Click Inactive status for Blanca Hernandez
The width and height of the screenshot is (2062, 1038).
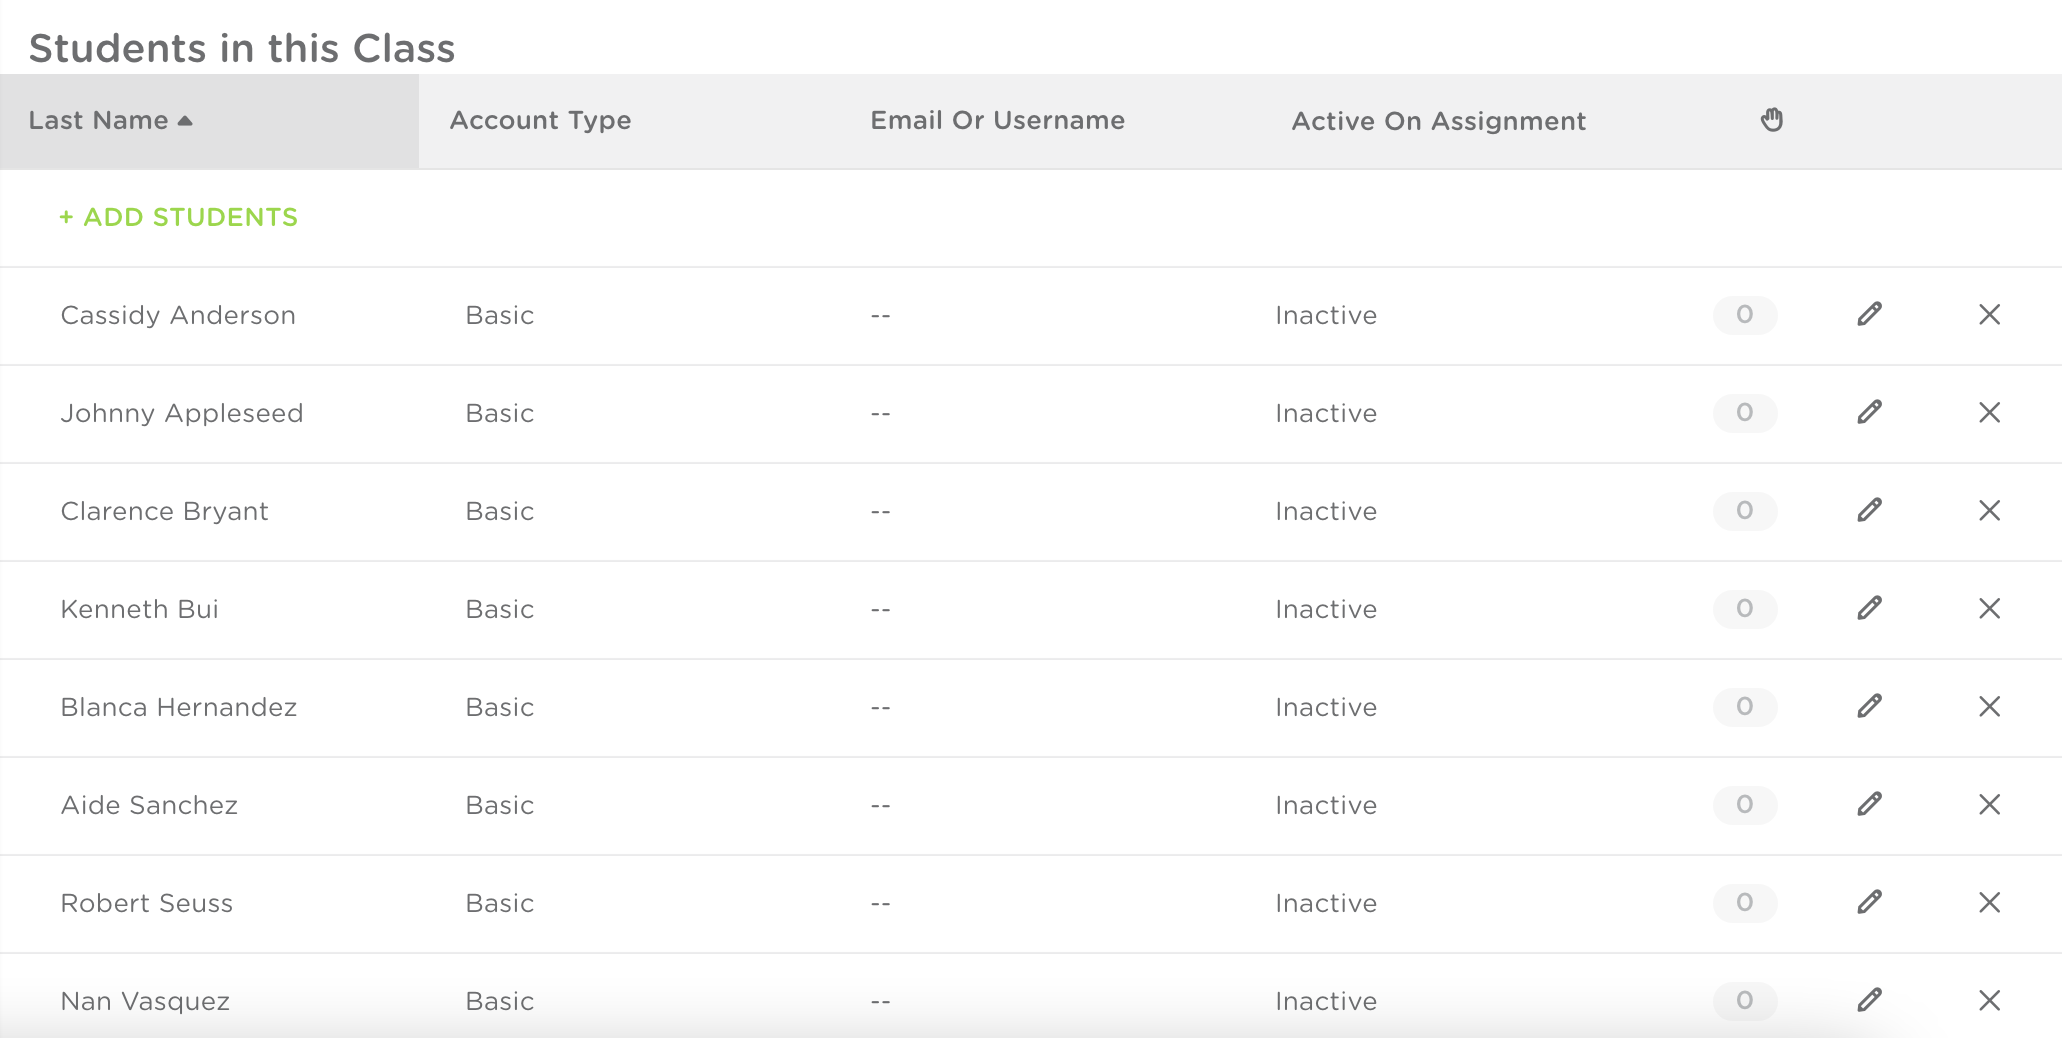click(1326, 707)
